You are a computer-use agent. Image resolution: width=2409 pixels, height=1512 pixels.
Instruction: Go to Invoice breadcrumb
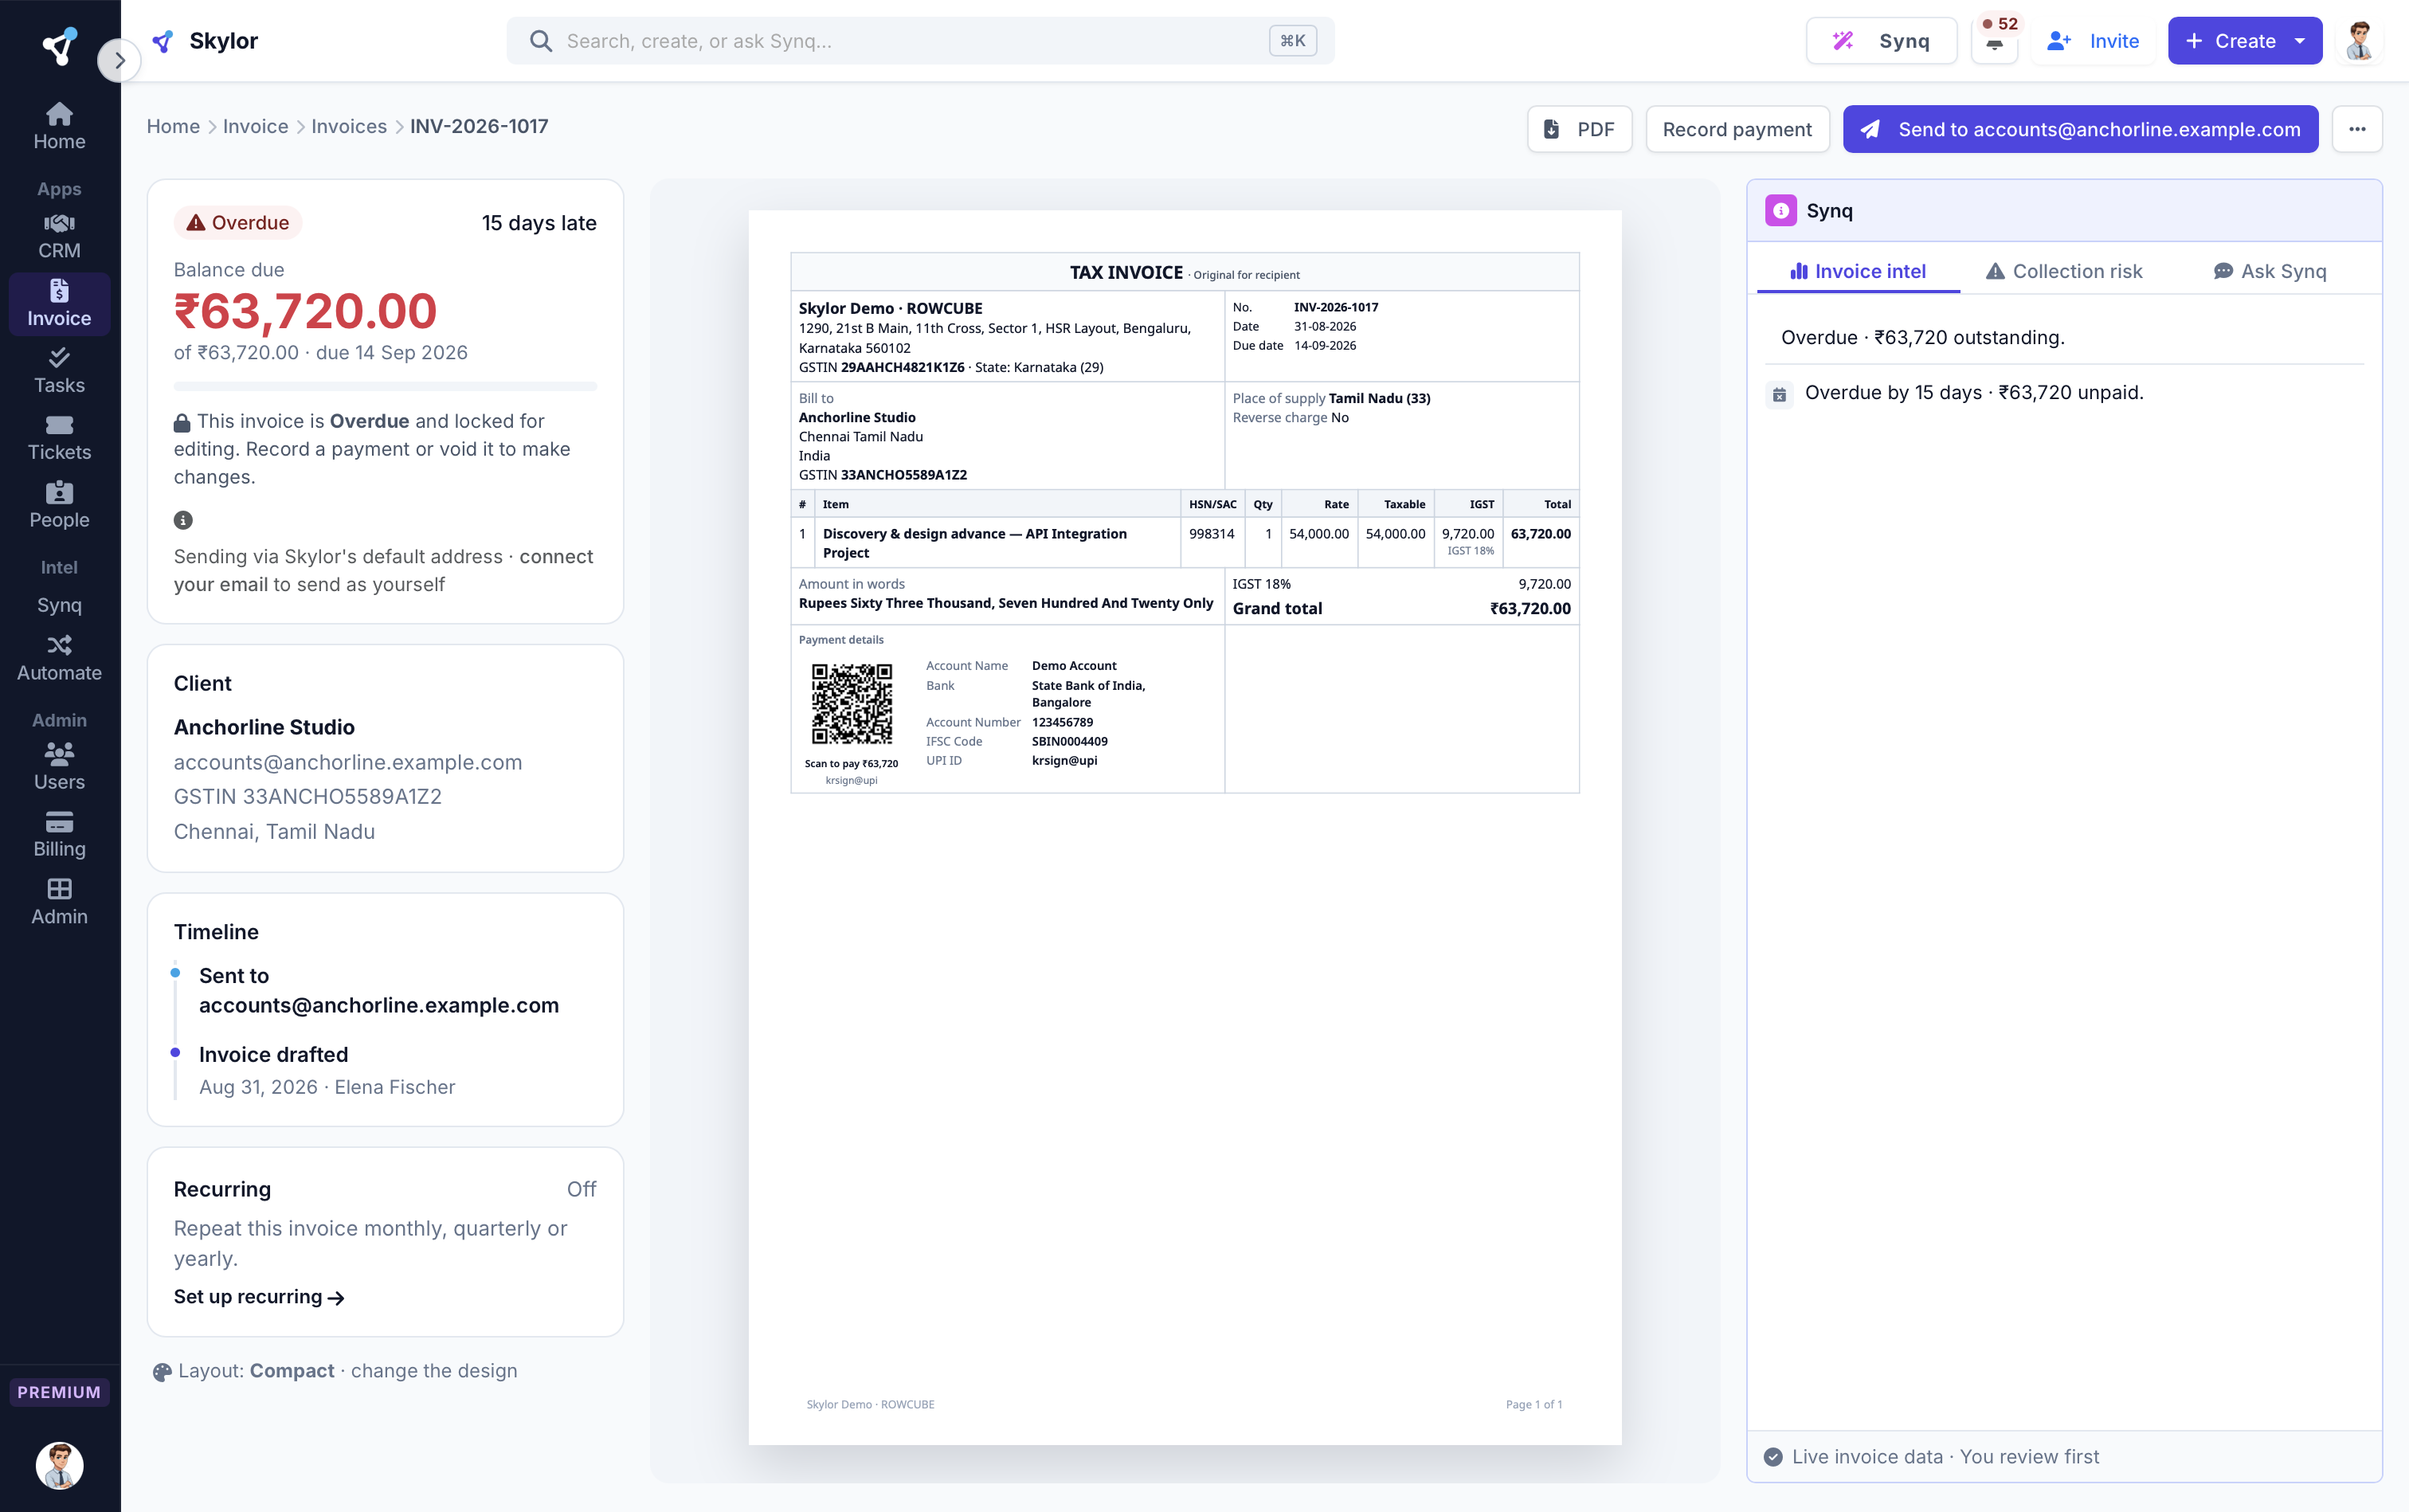(255, 126)
